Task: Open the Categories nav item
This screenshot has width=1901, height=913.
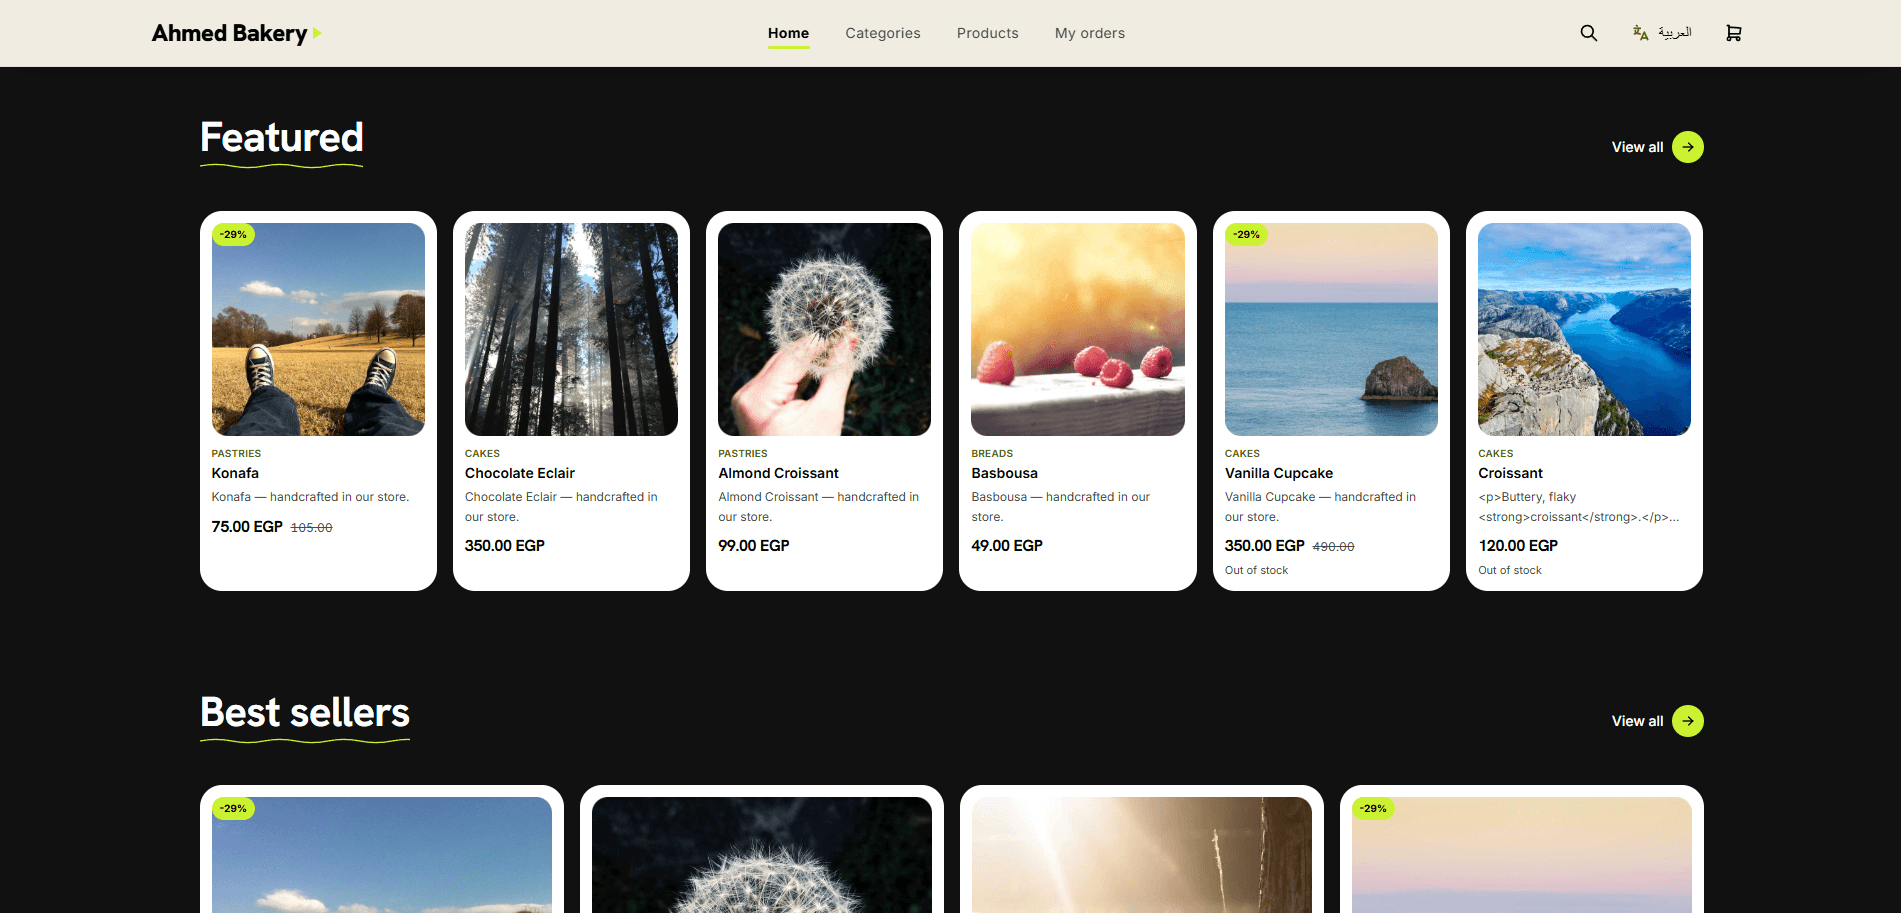Action: [883, 33]
